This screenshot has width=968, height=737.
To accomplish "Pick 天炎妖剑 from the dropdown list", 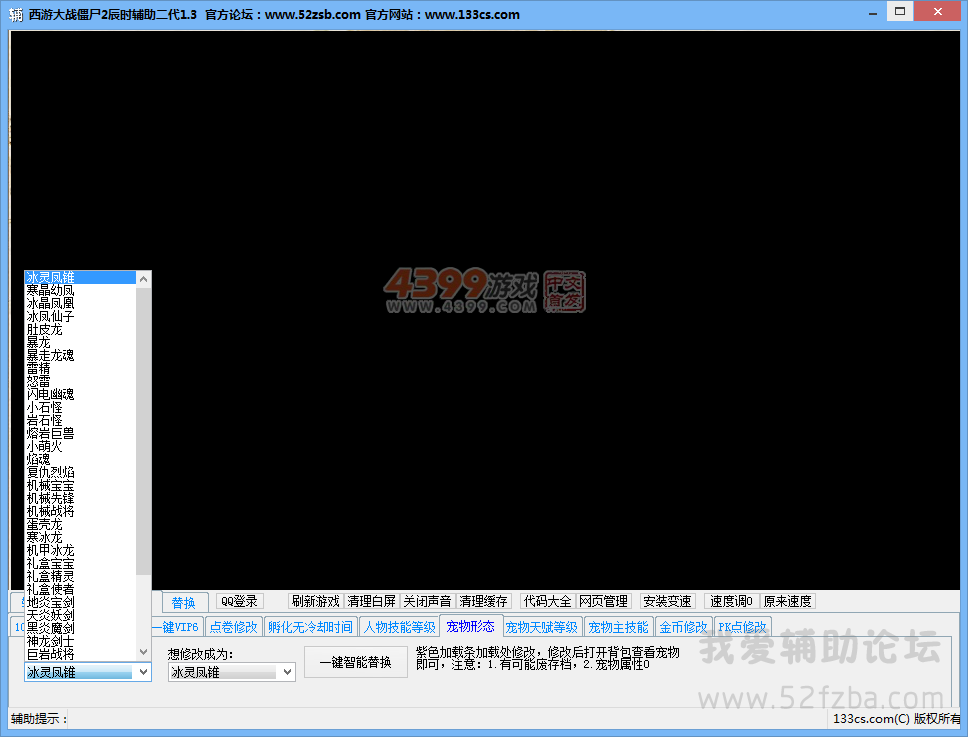I will click(x=80, y=615).
